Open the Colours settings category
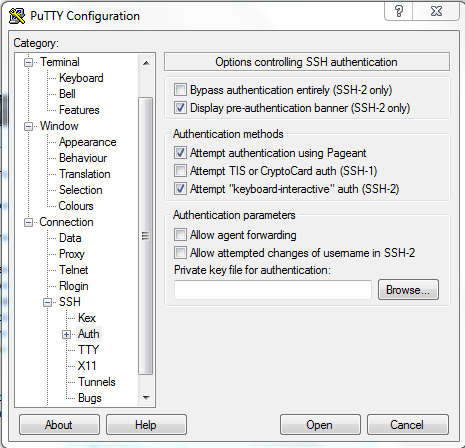The image size is (465, 448). tap(76, 206)
